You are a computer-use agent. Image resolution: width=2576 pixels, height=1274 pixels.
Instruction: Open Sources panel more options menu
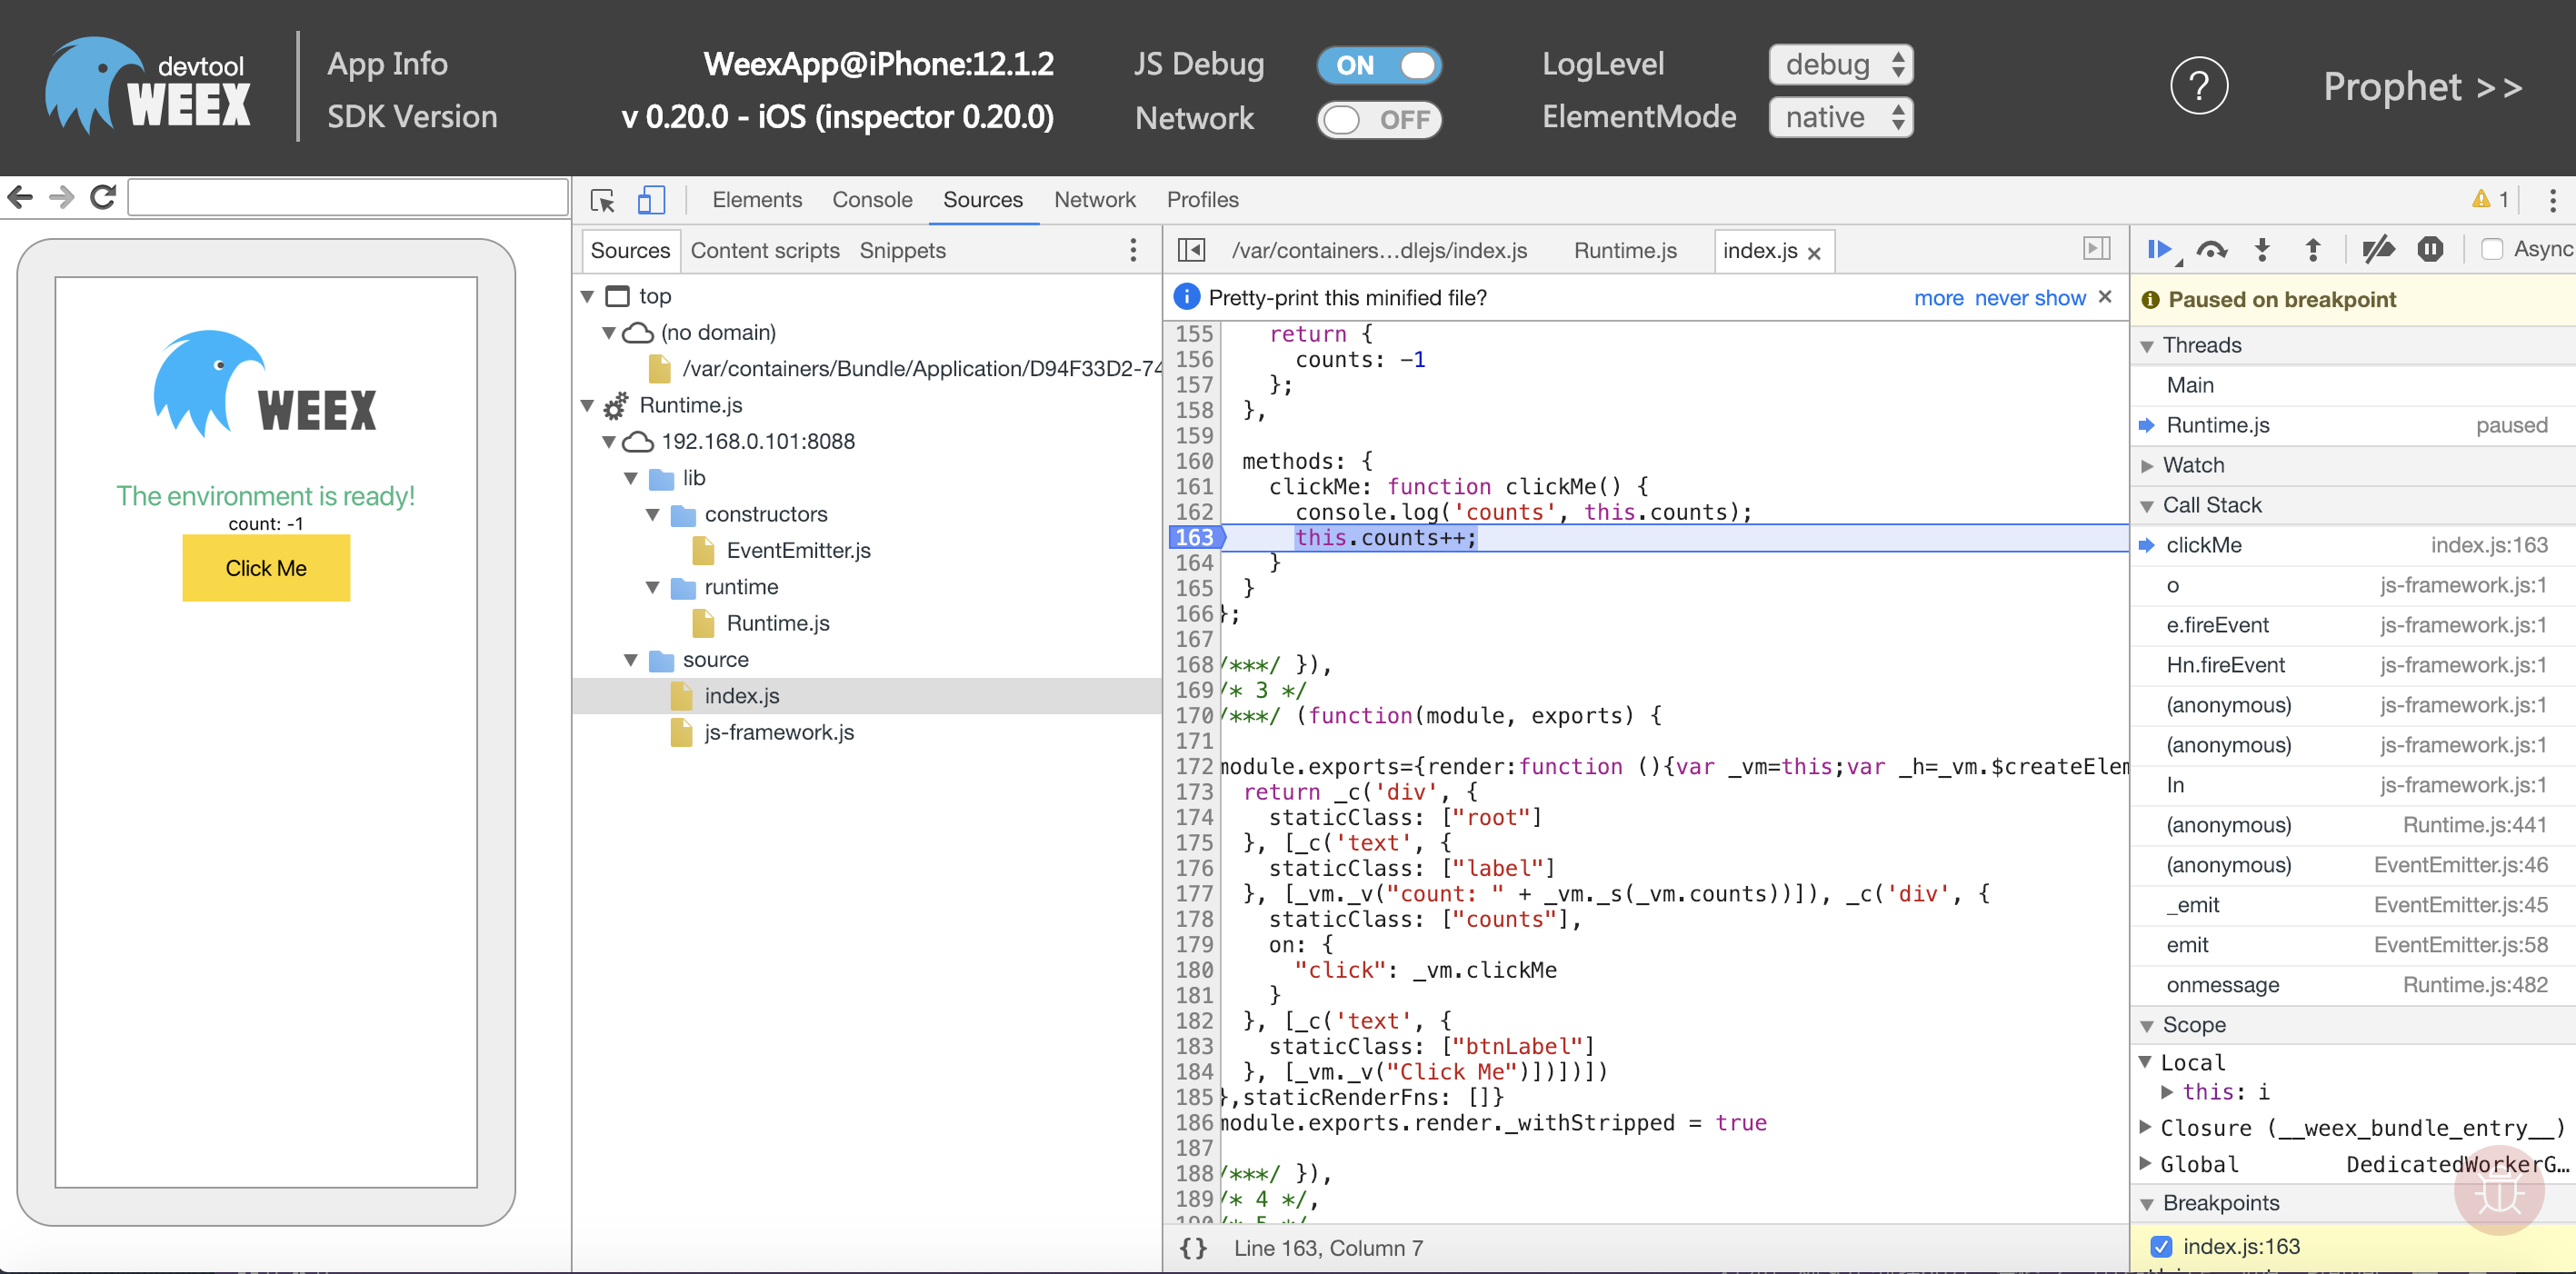pos(1132,250)
